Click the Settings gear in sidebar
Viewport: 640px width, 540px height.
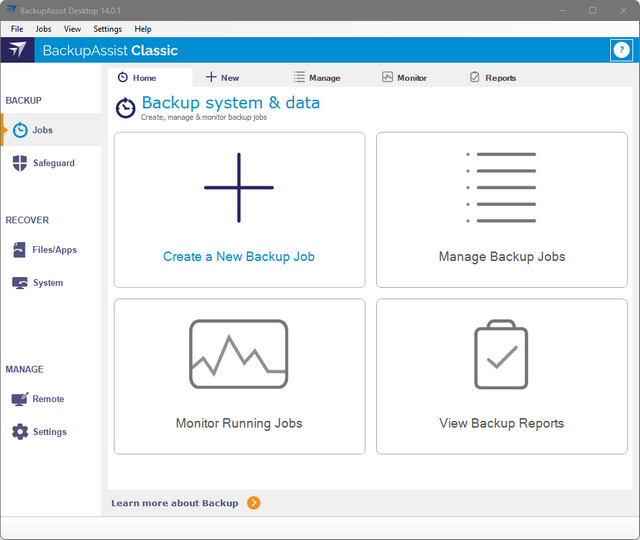click(x=20, y=432)
